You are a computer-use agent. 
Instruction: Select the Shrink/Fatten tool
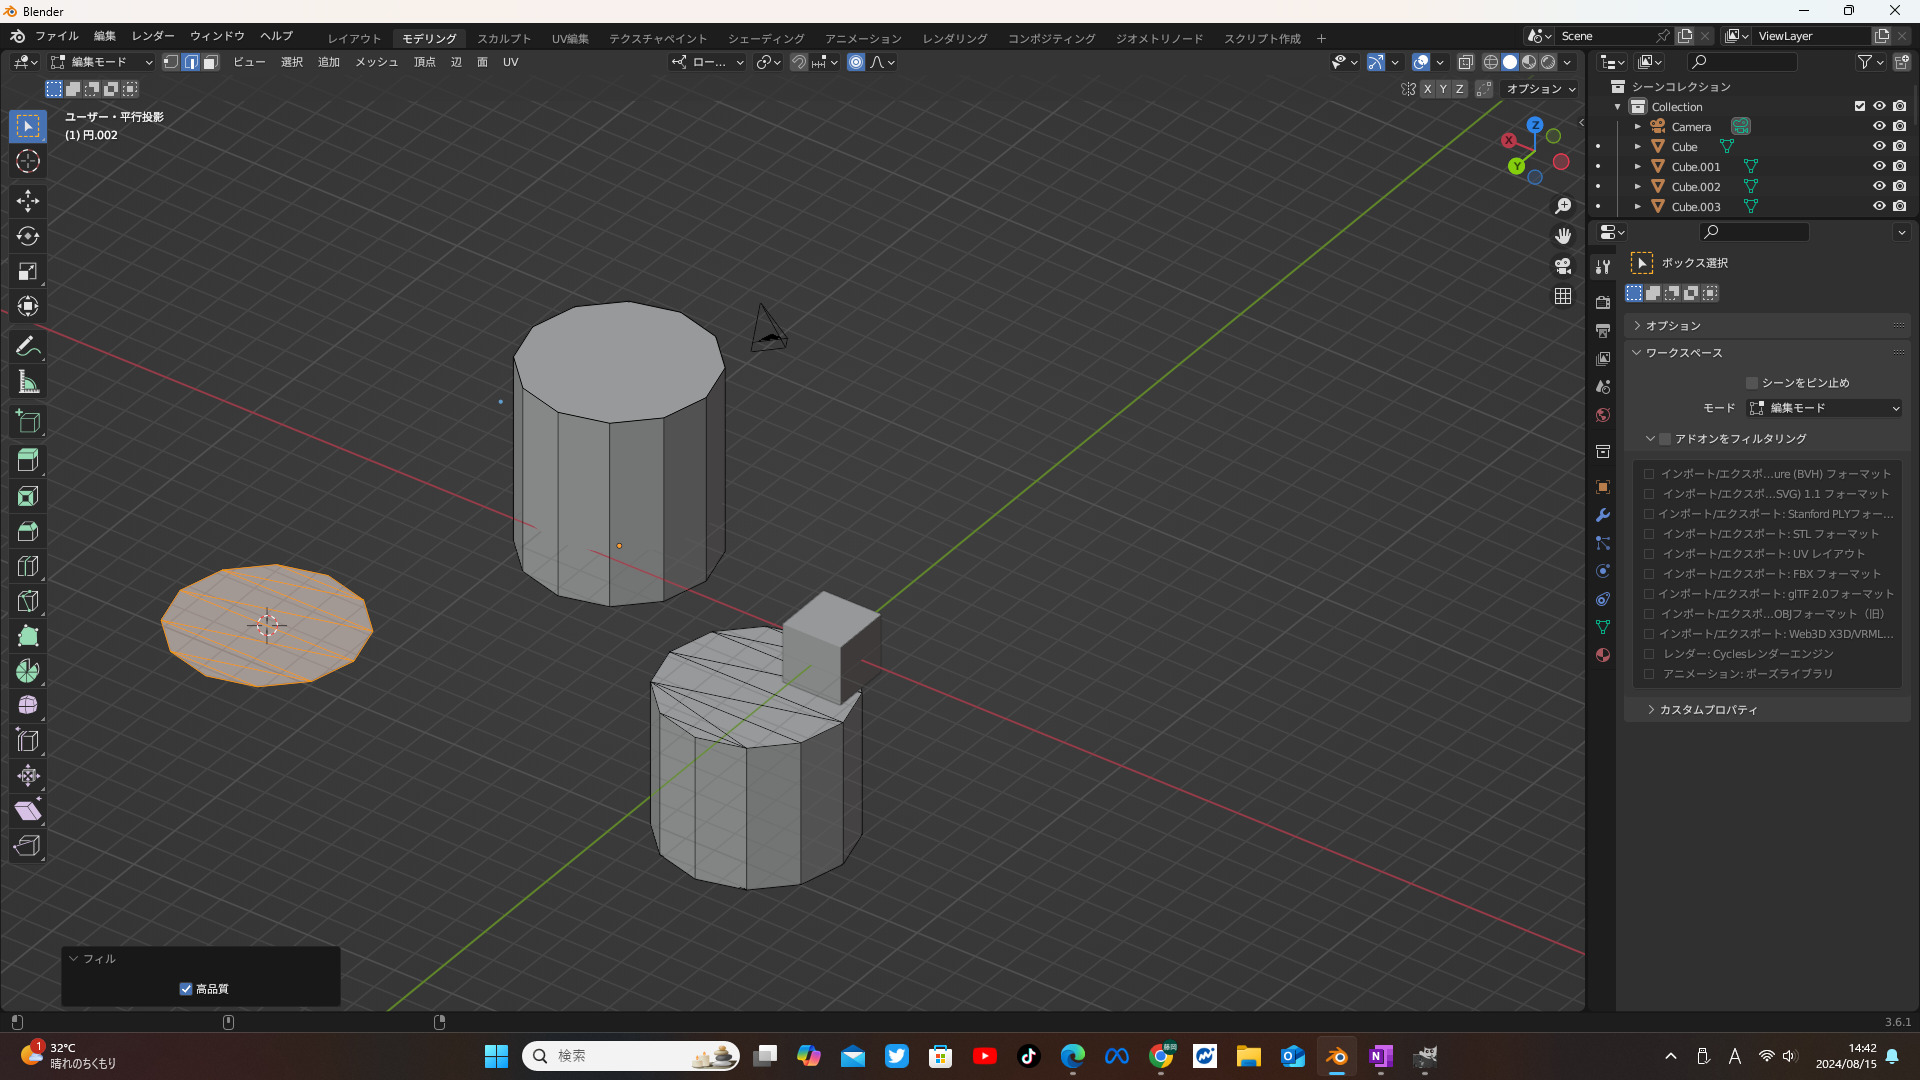pos(28,776)
